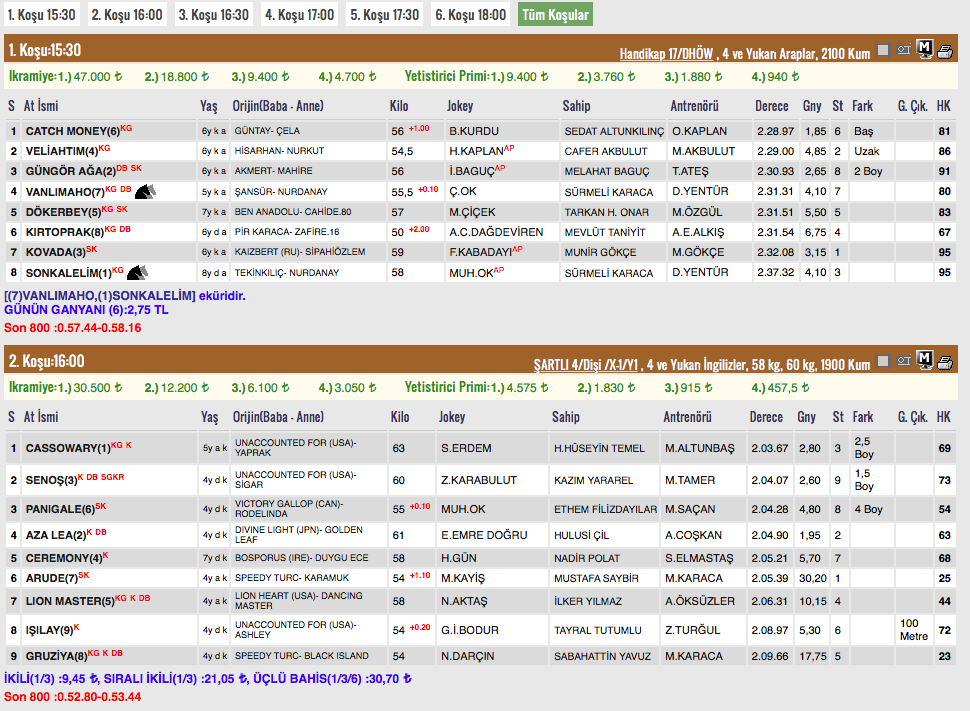Viewport: 970px width, 711px height.
Task: Click the horse-head icon next to SONKALELİM
Action: [x=137, y=271]
